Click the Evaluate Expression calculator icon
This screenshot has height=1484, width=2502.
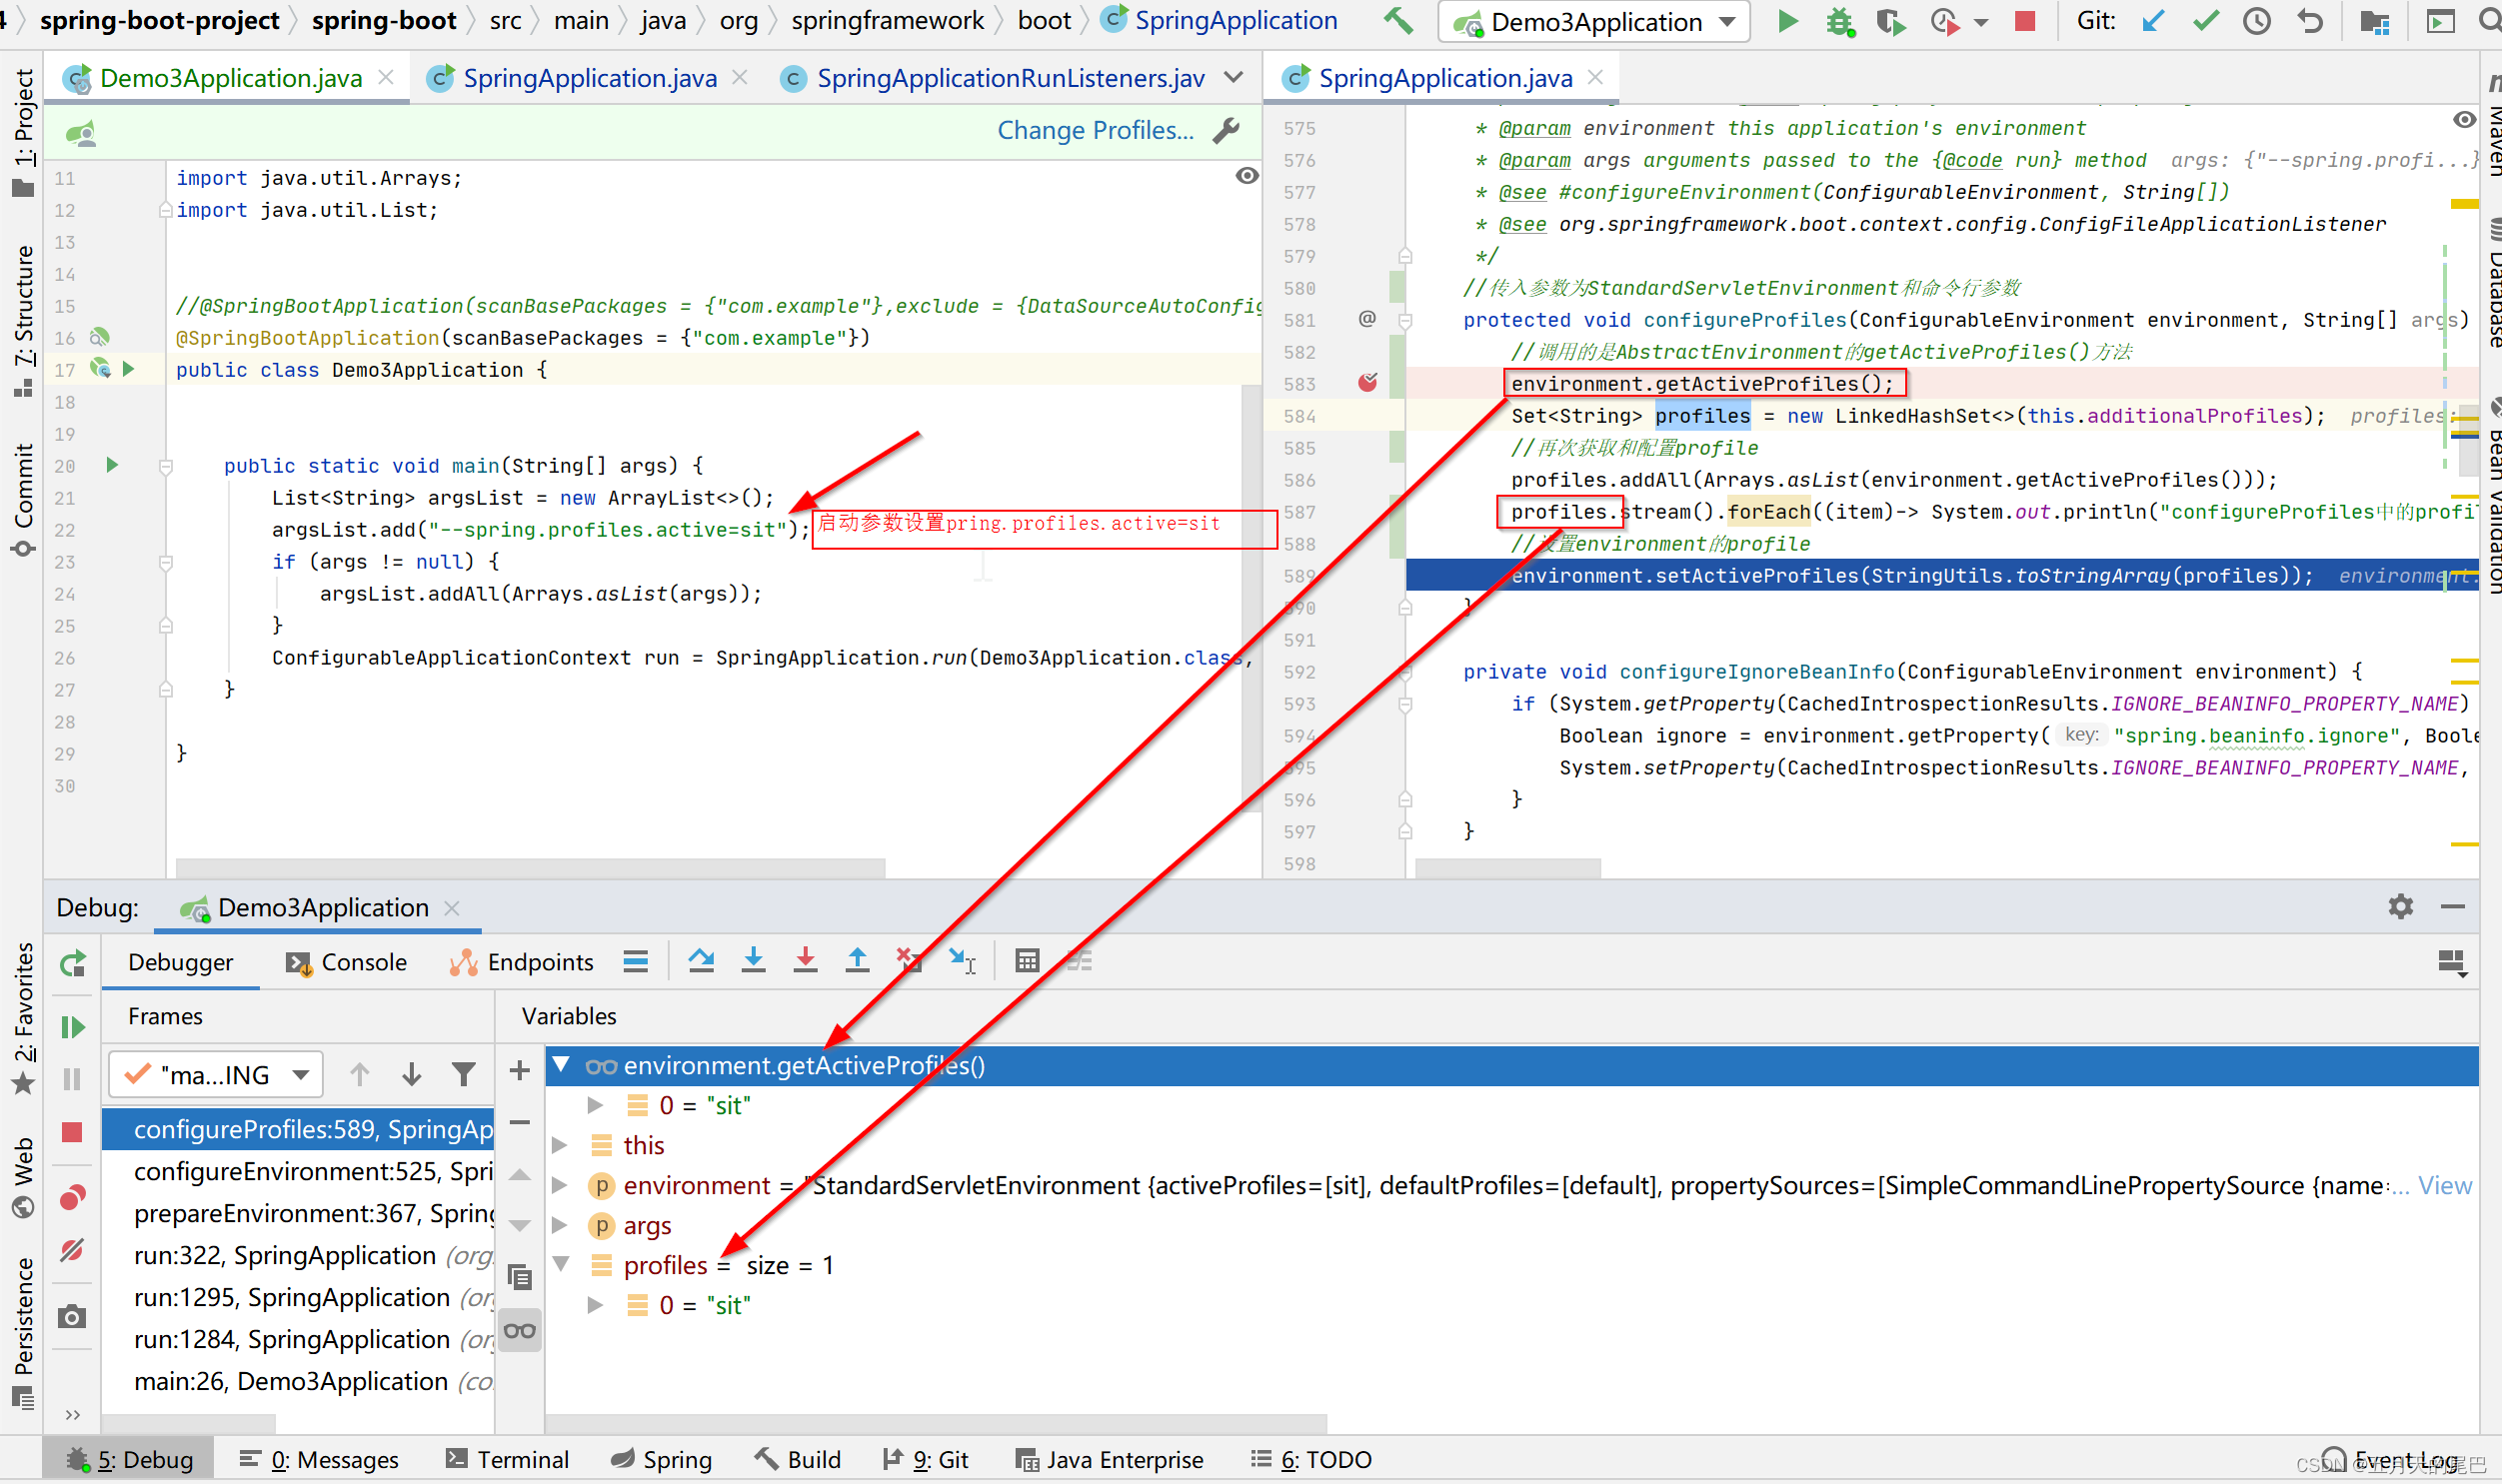tap(1027, 961)
